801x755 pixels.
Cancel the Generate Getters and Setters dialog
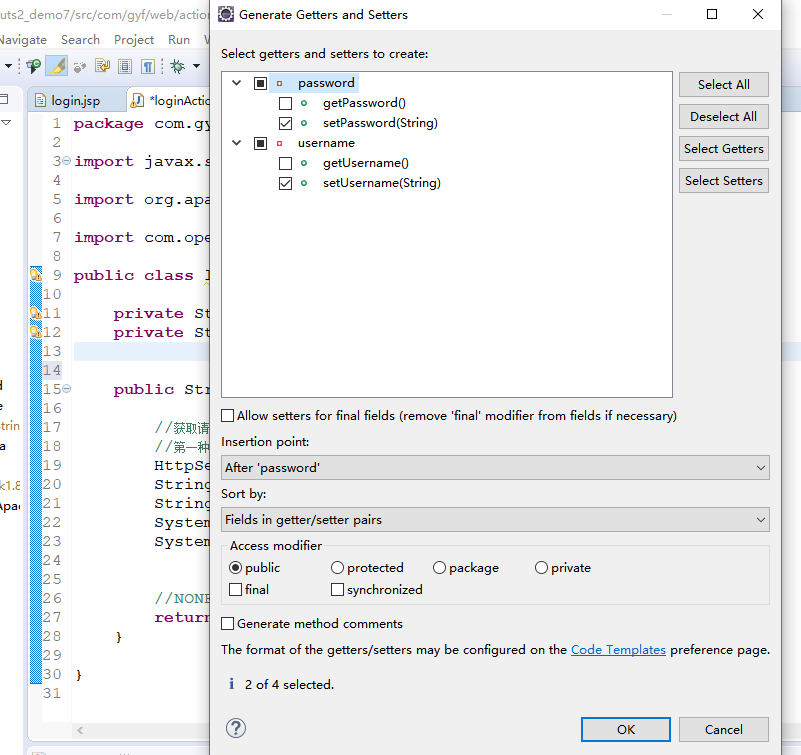[723, 729]
